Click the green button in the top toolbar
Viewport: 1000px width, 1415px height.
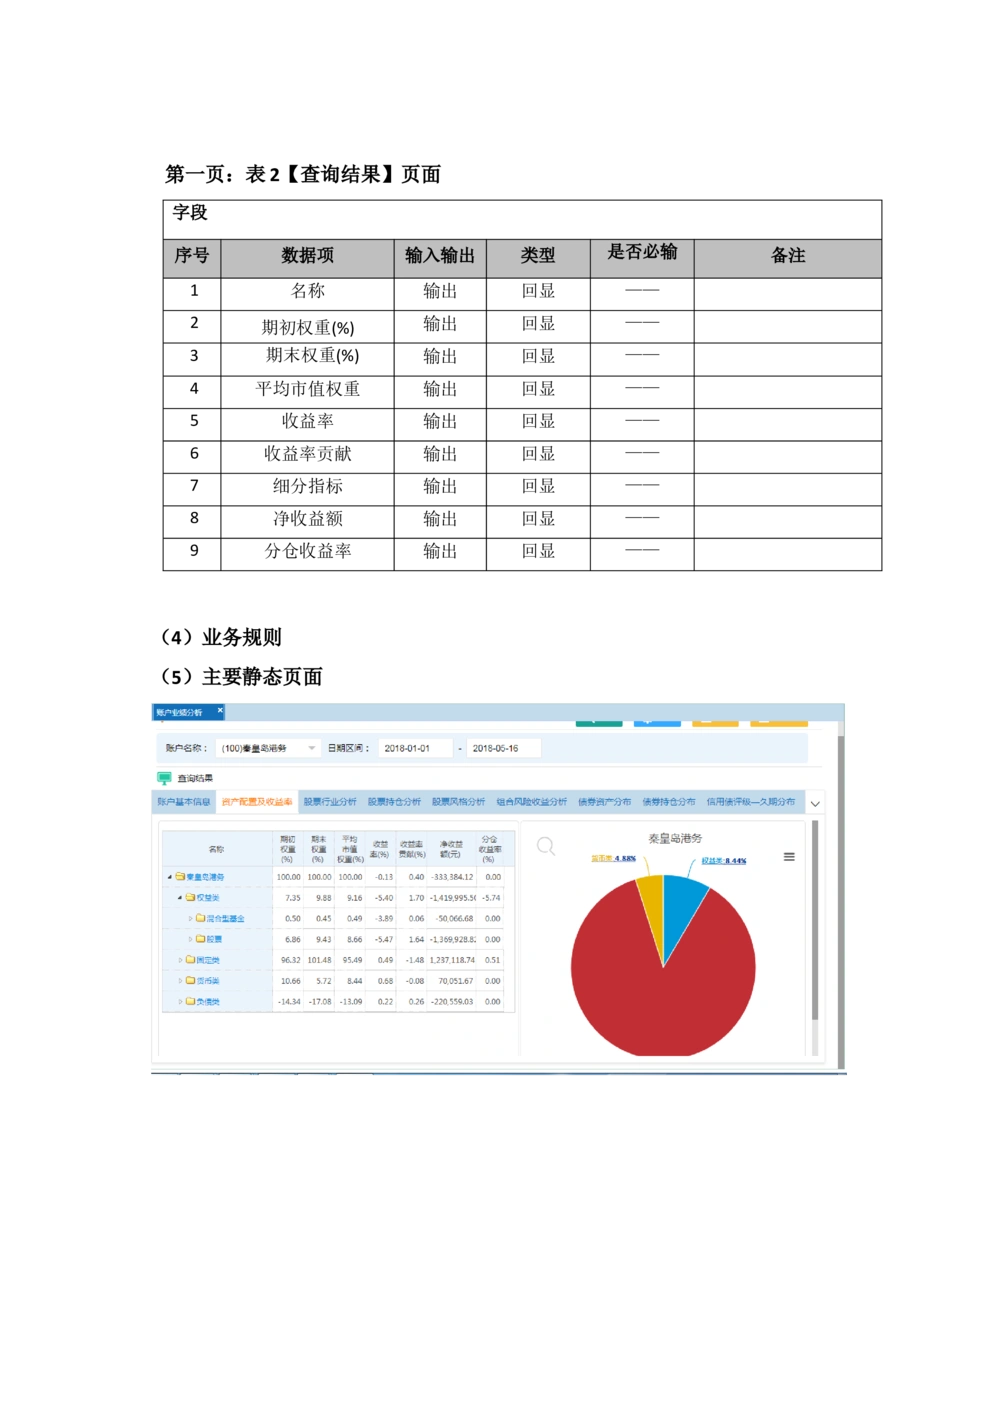coord(598,721)
